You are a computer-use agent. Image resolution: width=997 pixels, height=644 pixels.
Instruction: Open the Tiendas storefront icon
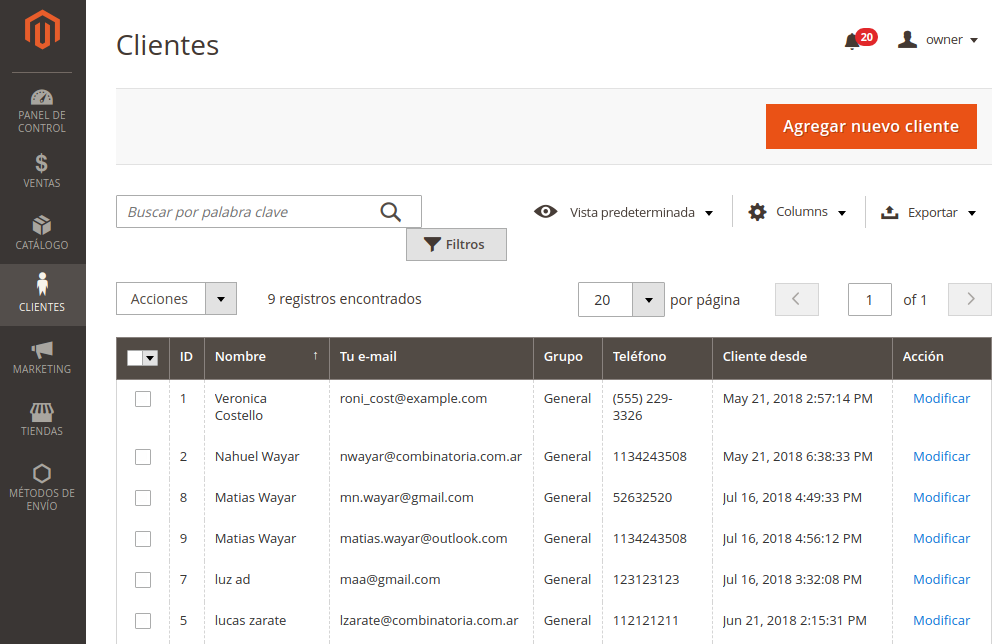pyautogui.click(x=42, y=412)
